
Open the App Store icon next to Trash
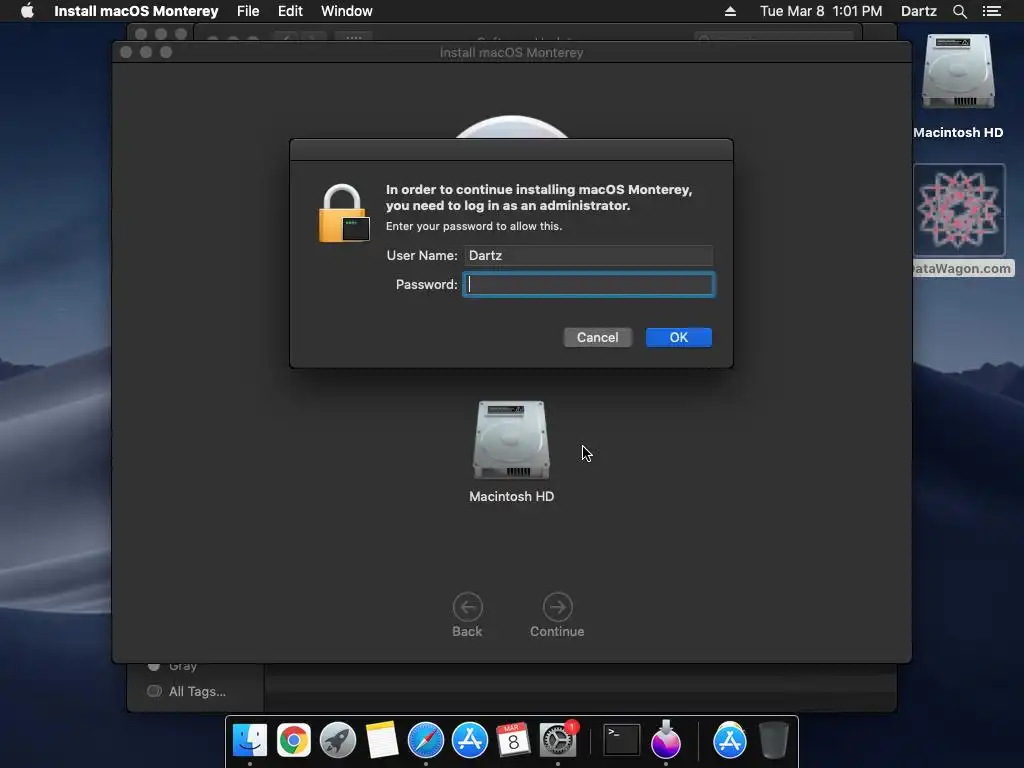[x=729, y=740]
